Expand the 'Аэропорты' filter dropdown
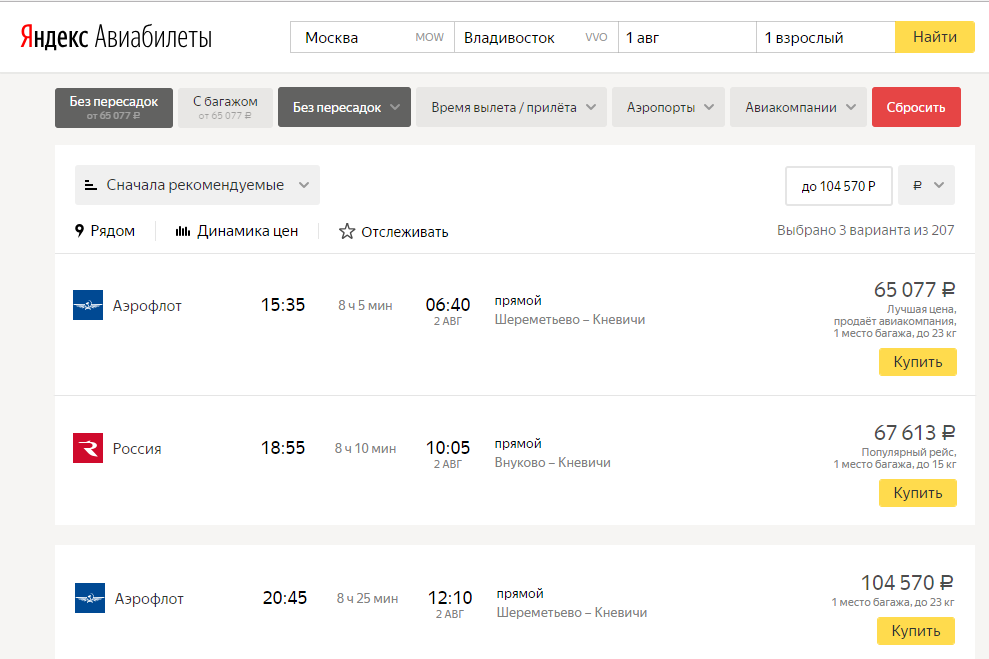 coord(669,108)
